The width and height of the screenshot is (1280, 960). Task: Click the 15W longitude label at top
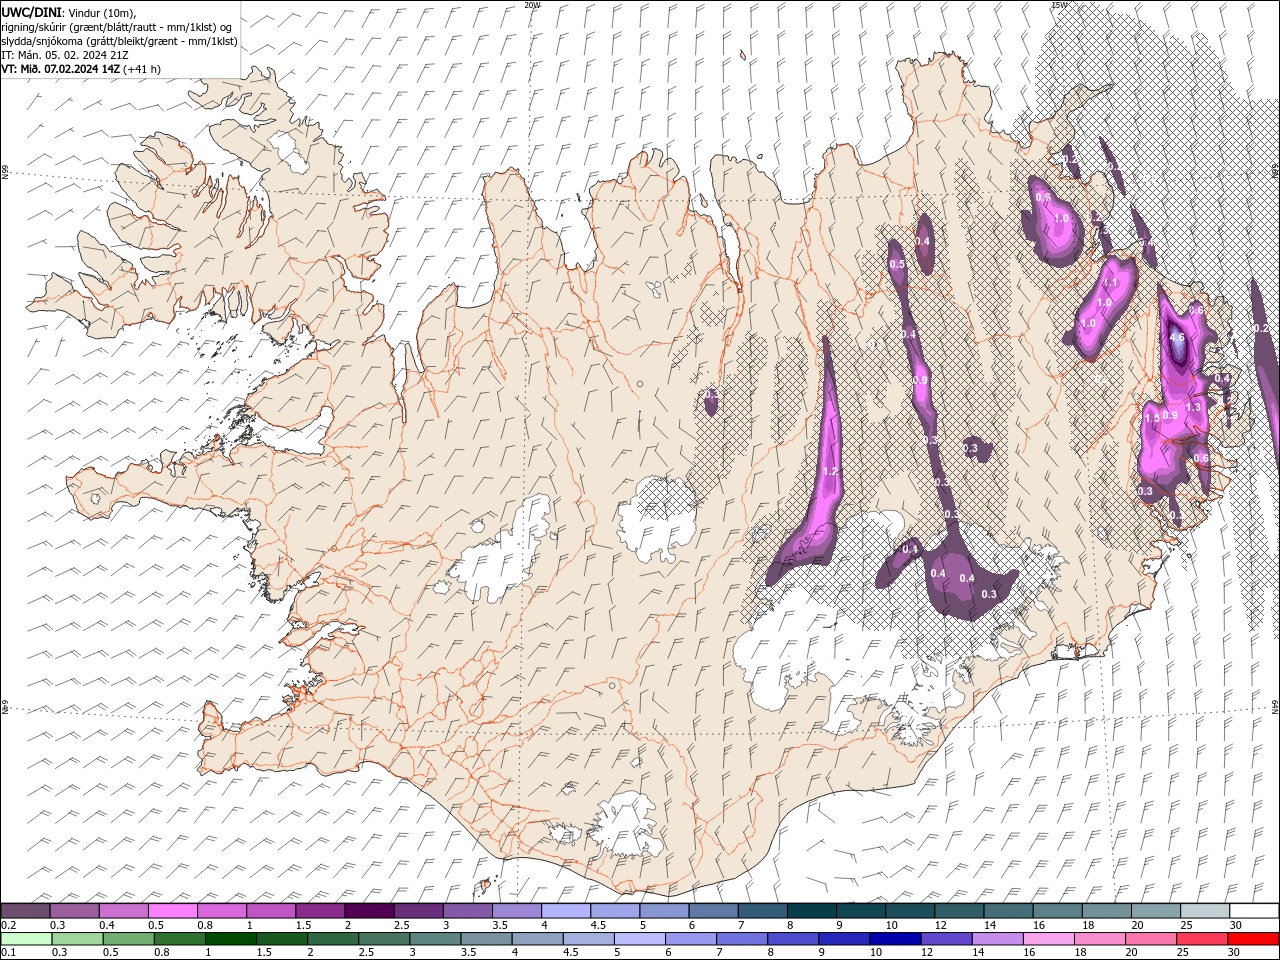pyautogui.click(x=1059, y=5)
